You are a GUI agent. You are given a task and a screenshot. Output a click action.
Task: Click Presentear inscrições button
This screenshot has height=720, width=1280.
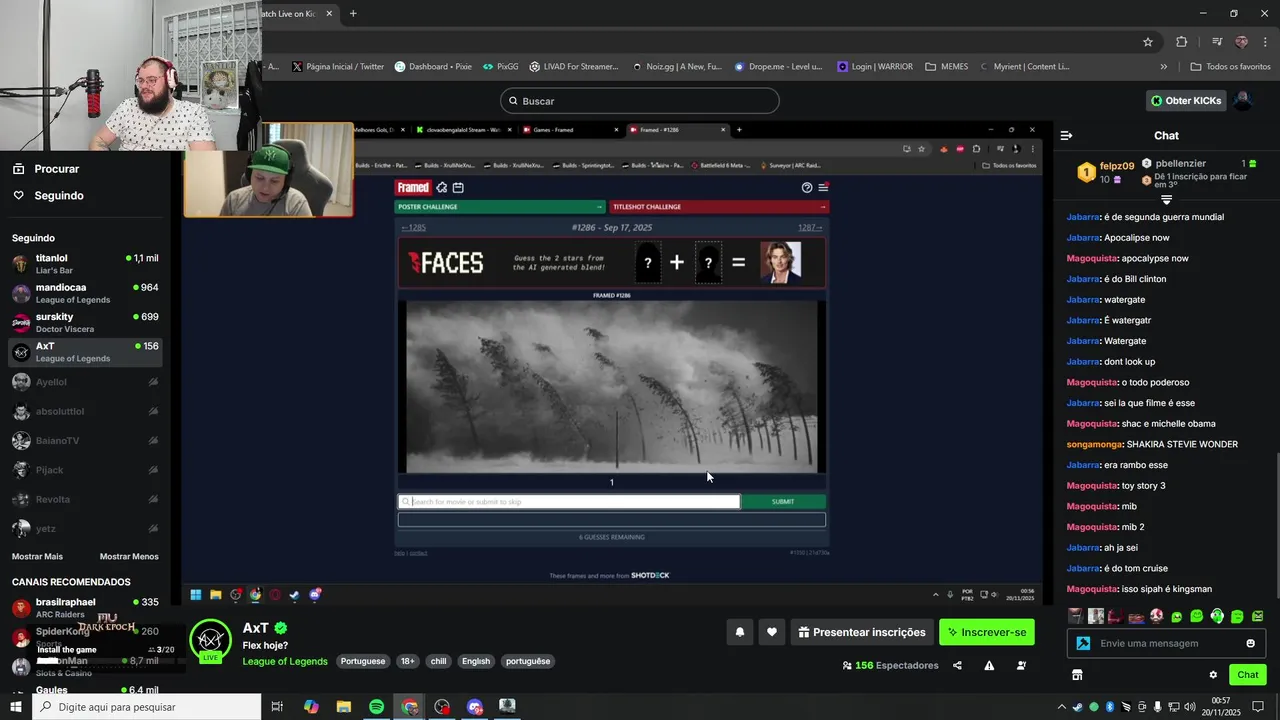[x=861, y=632]
